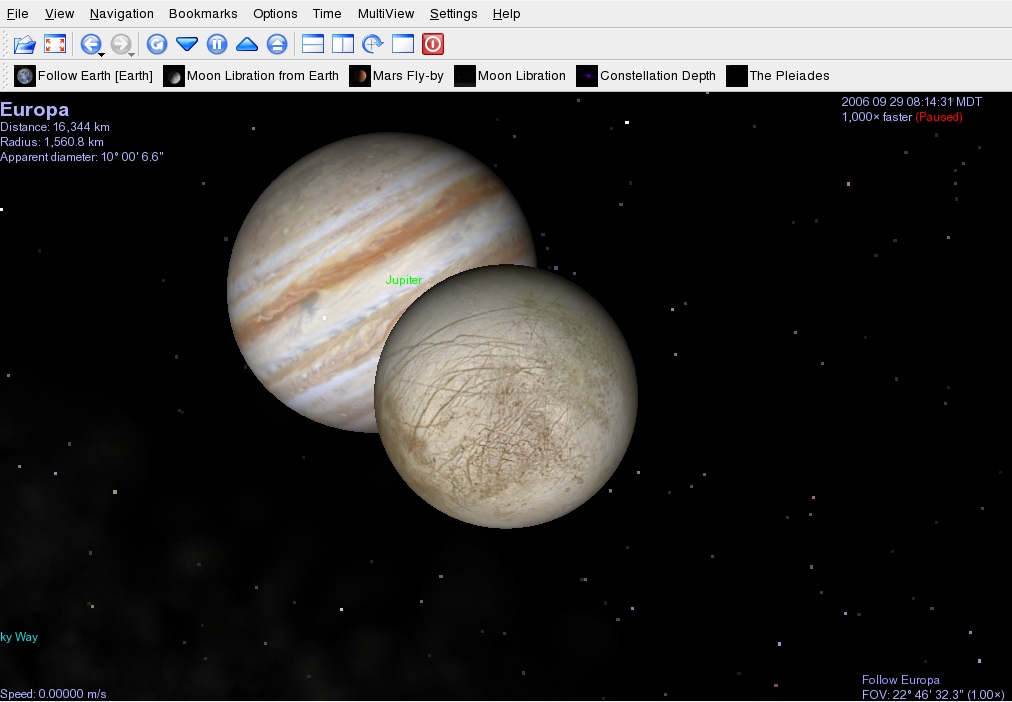Load The Pleiades bookmark
1012x702 pixels.
778,75
